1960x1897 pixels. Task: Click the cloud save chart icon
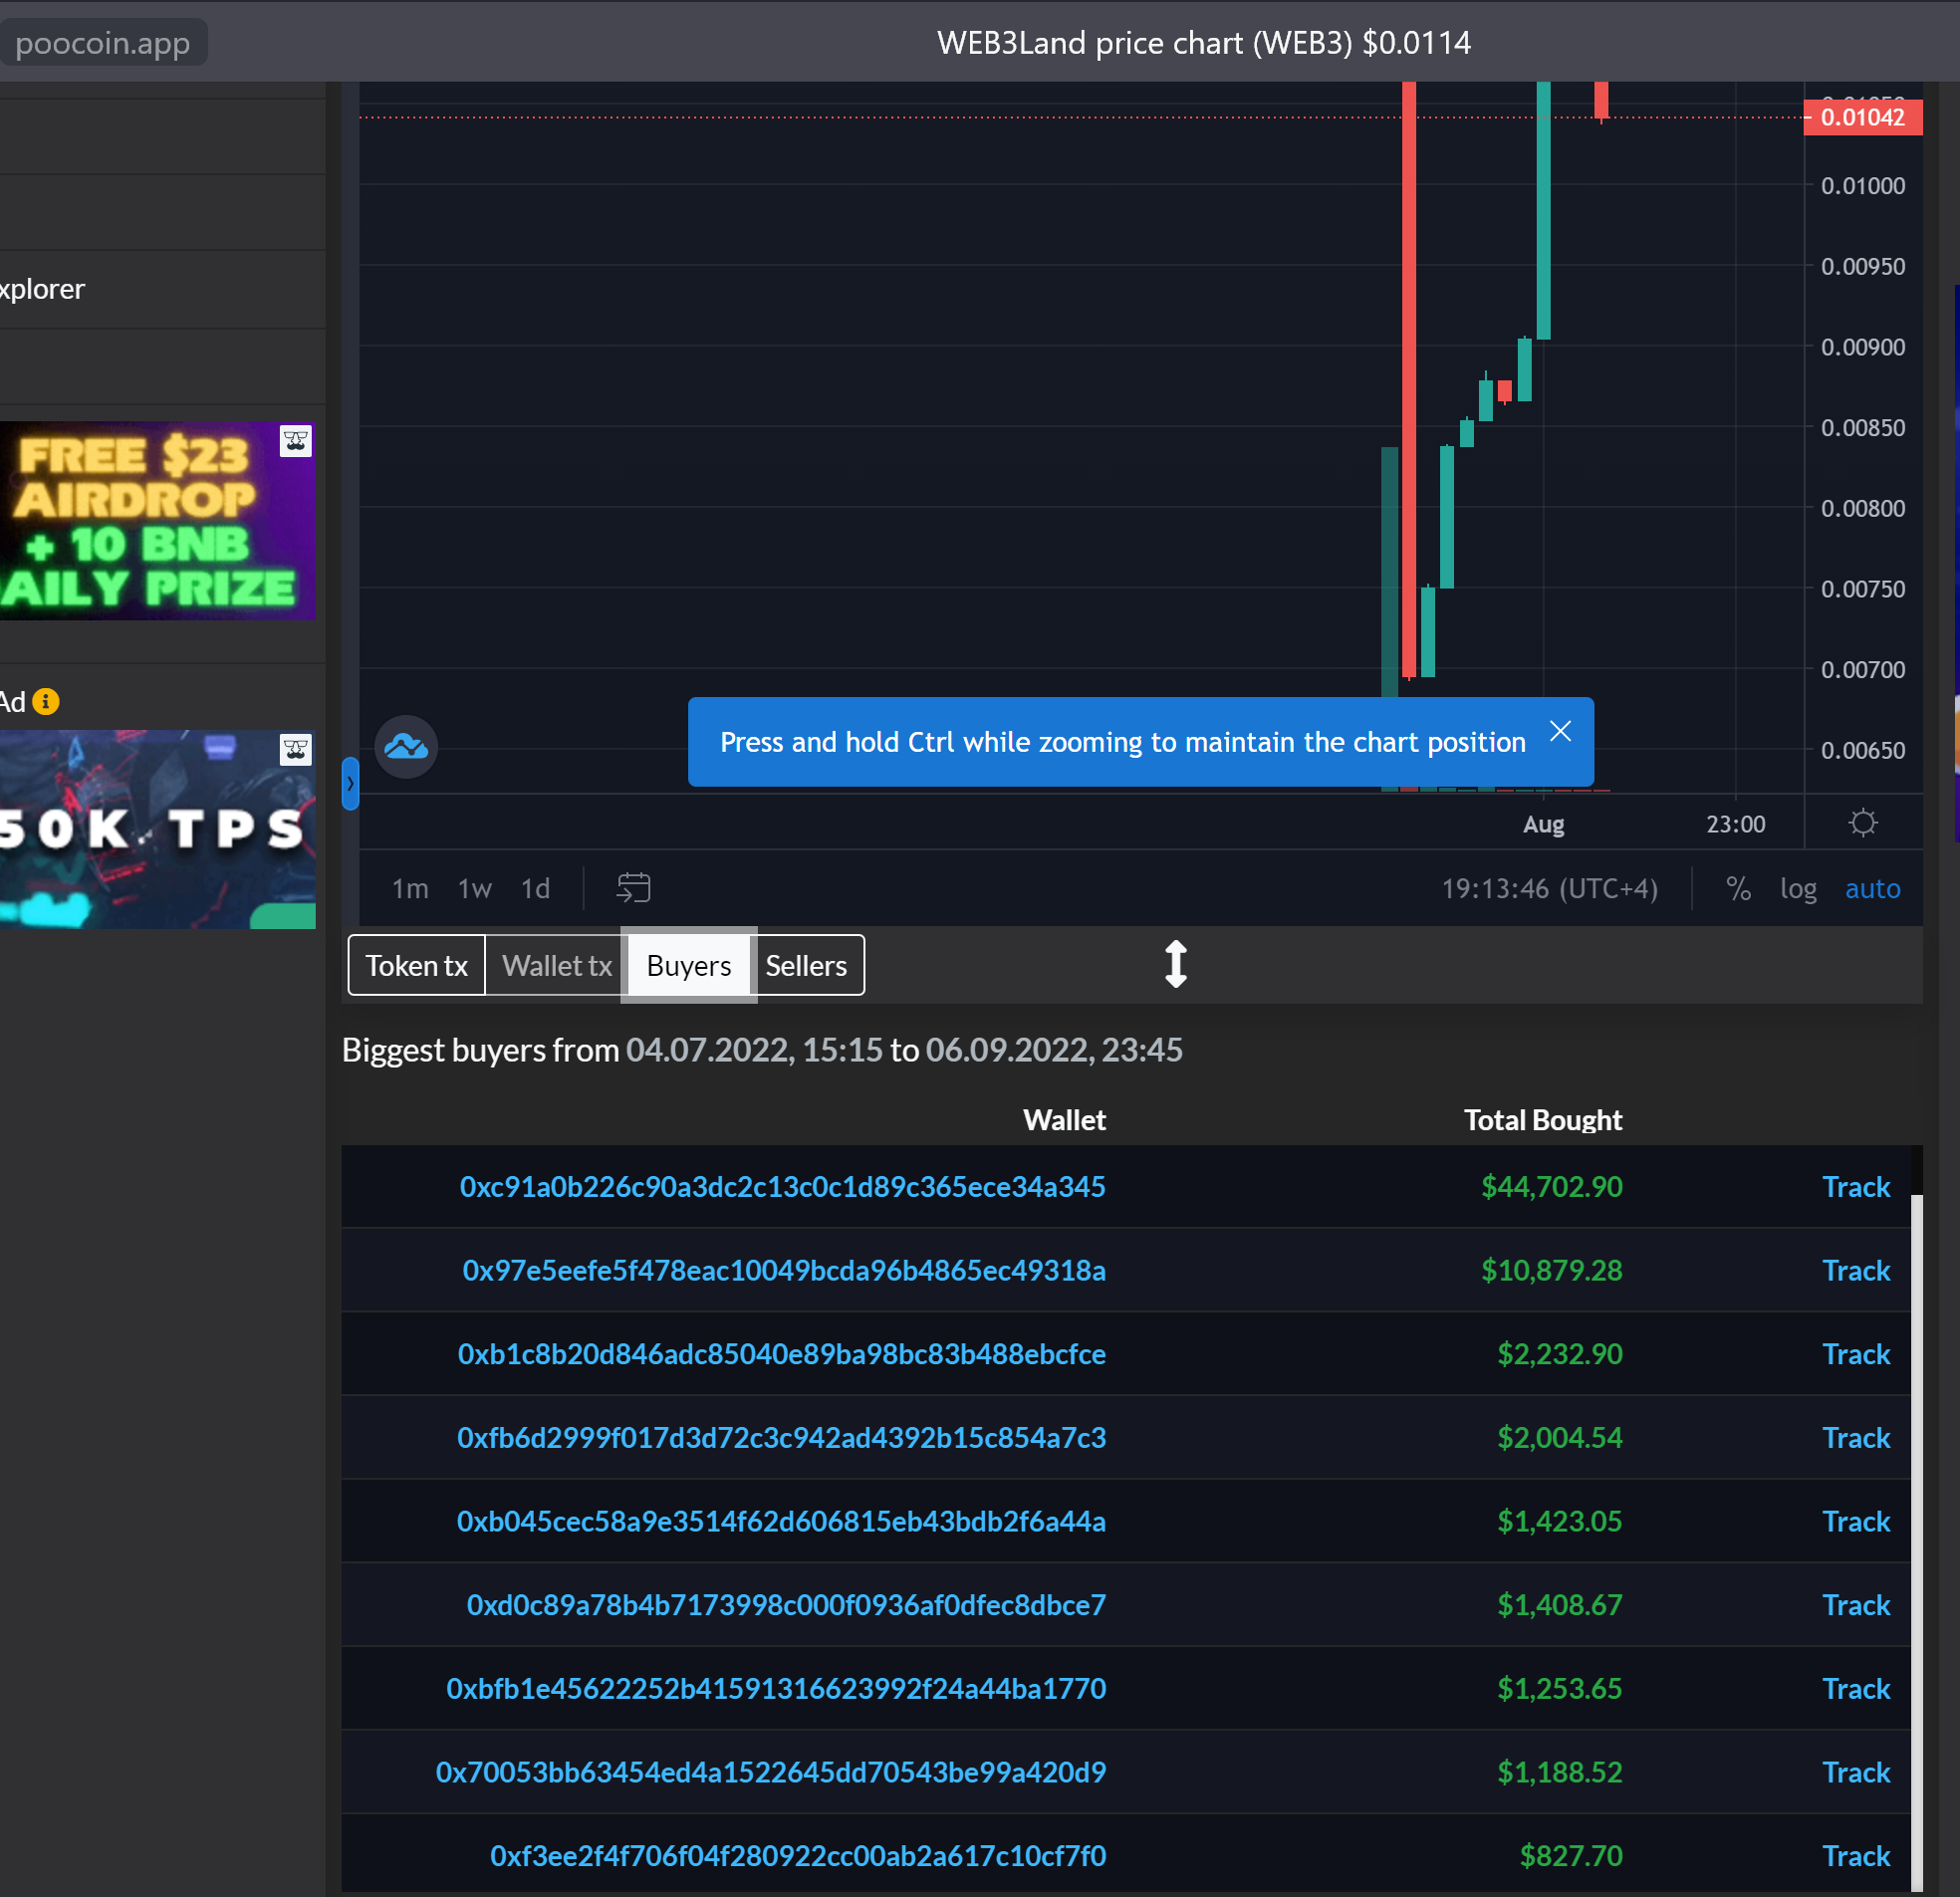click(x=406, y=746)
